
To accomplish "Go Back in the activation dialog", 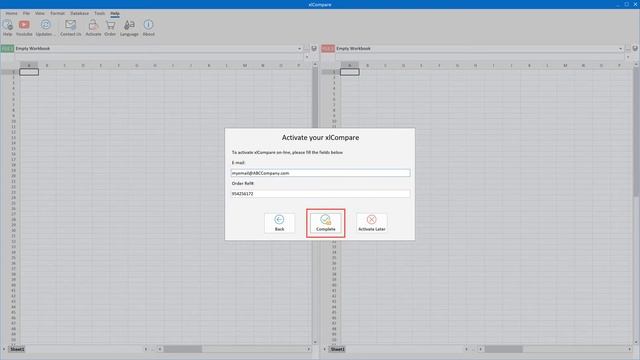I will pos(279,223).
